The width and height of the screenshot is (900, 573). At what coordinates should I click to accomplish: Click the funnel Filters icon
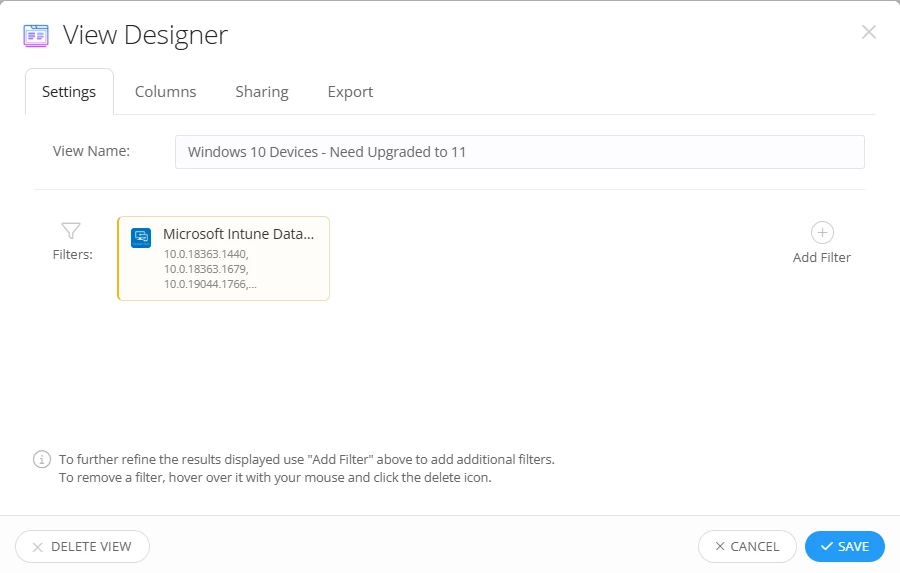coord(71,231)
